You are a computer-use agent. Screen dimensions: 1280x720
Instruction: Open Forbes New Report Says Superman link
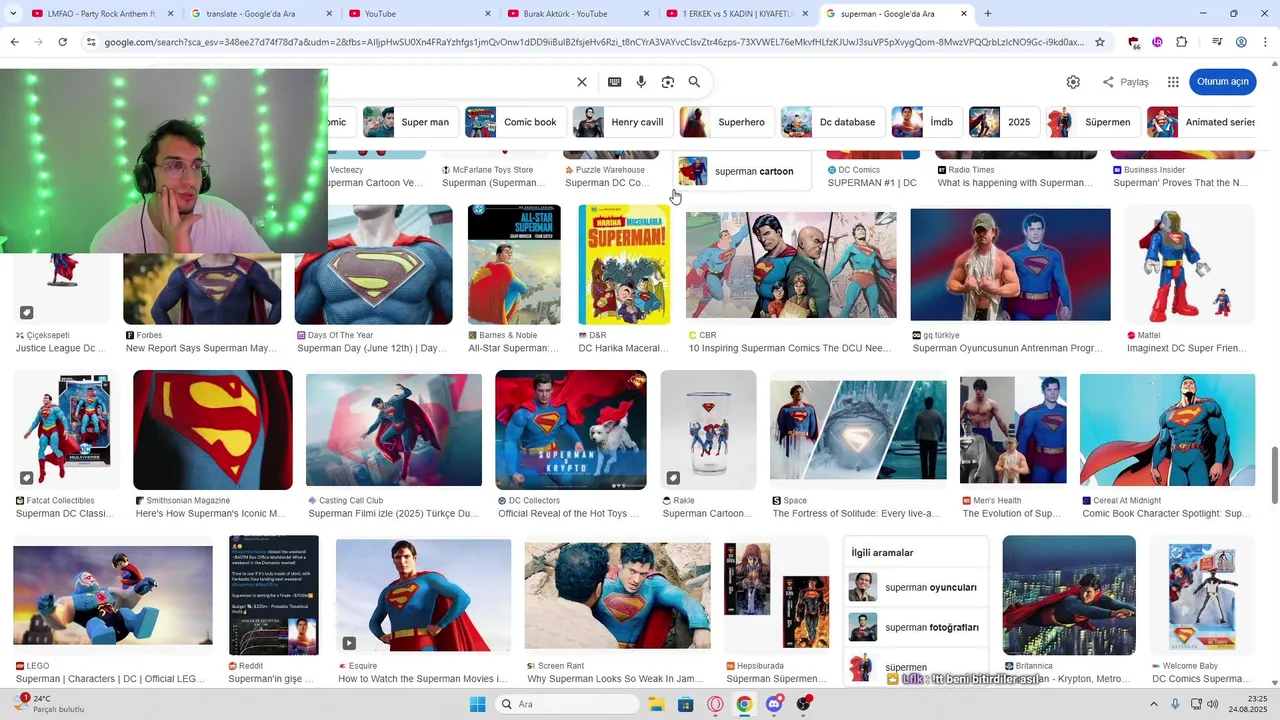[201, 348]
